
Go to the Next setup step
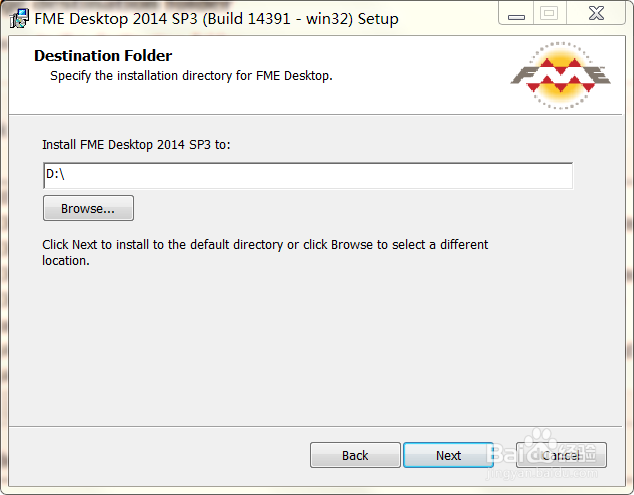(x=448, y=455)
